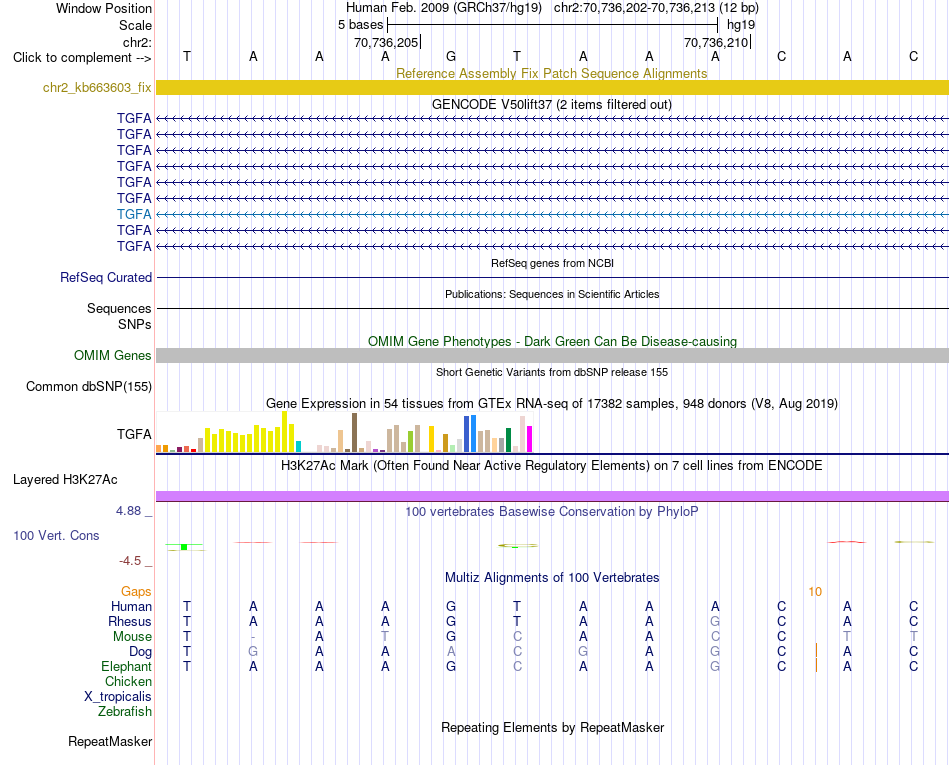
Task: Open the RefSeq Curated track label
Action: (x=106, y=277)
